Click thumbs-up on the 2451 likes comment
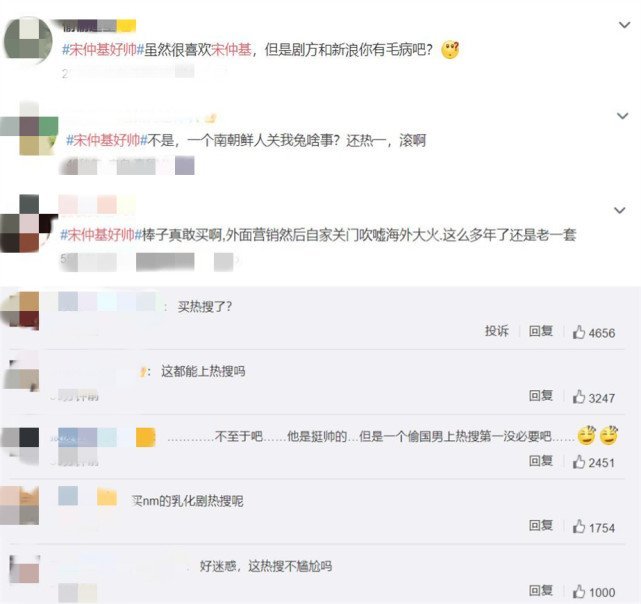Screen dimensions: 641x604 click(x=579, y=462)
